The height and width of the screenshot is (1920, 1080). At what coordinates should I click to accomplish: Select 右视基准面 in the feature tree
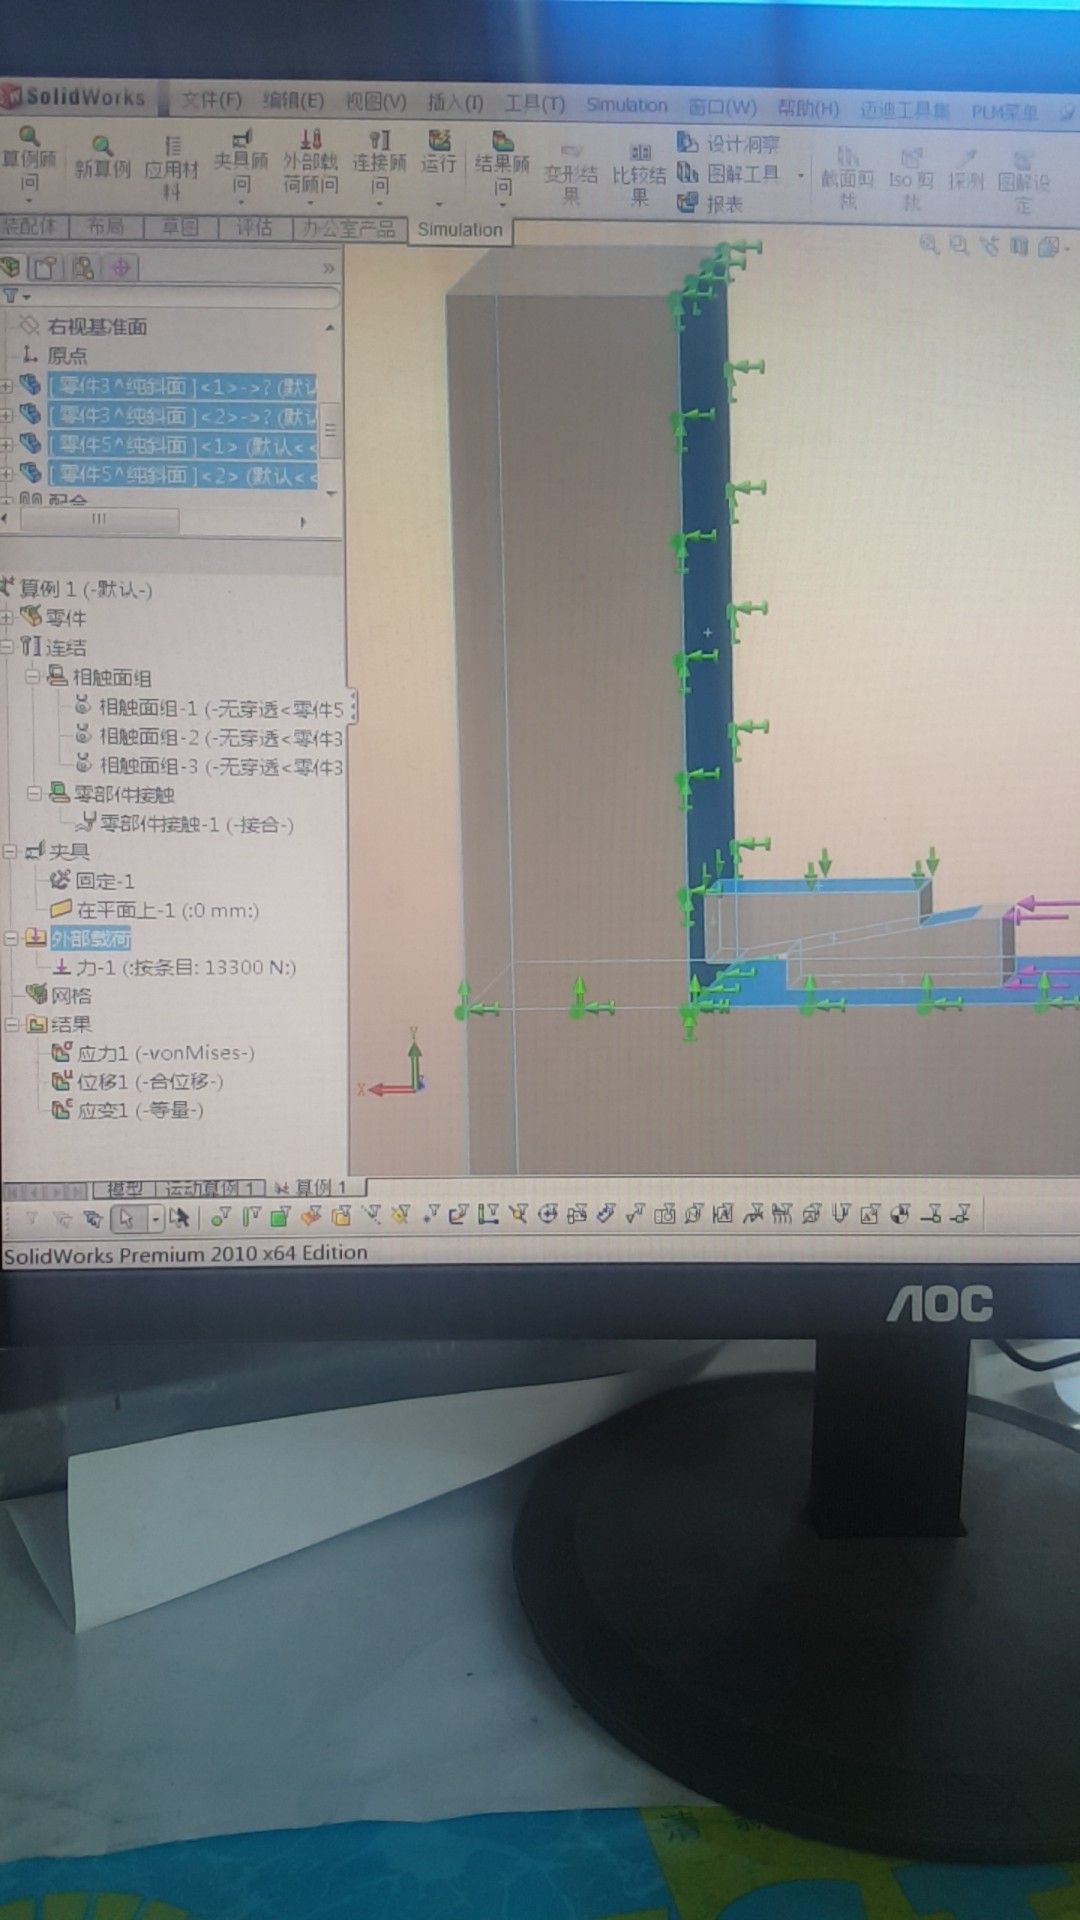click(x=97, y=326)
